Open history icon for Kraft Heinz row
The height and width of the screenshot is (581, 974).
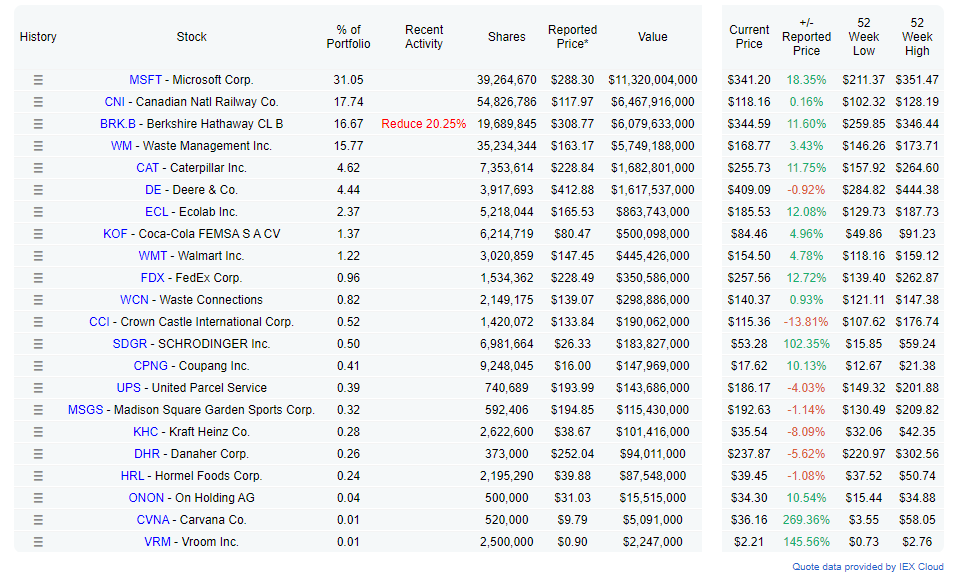[x=38, y=432]
